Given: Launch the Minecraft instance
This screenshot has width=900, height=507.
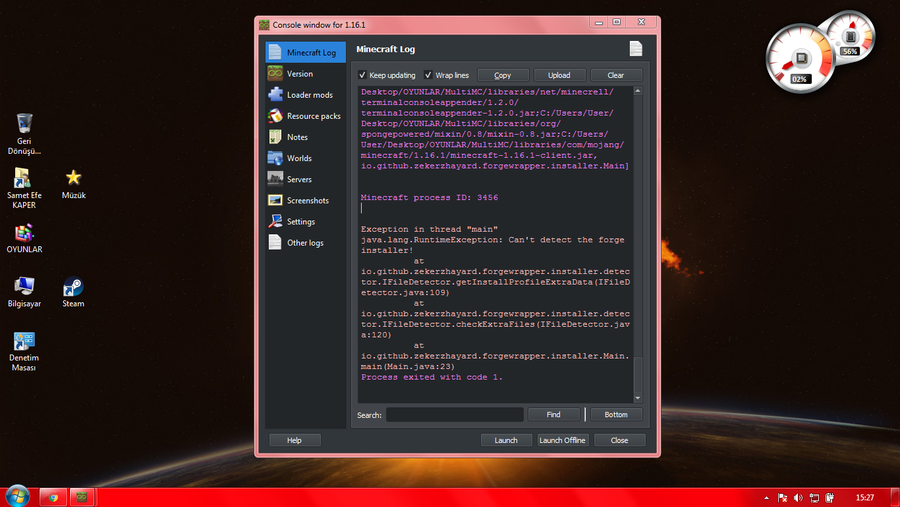Looking at the screenshot, I should (x=506, y=440).
